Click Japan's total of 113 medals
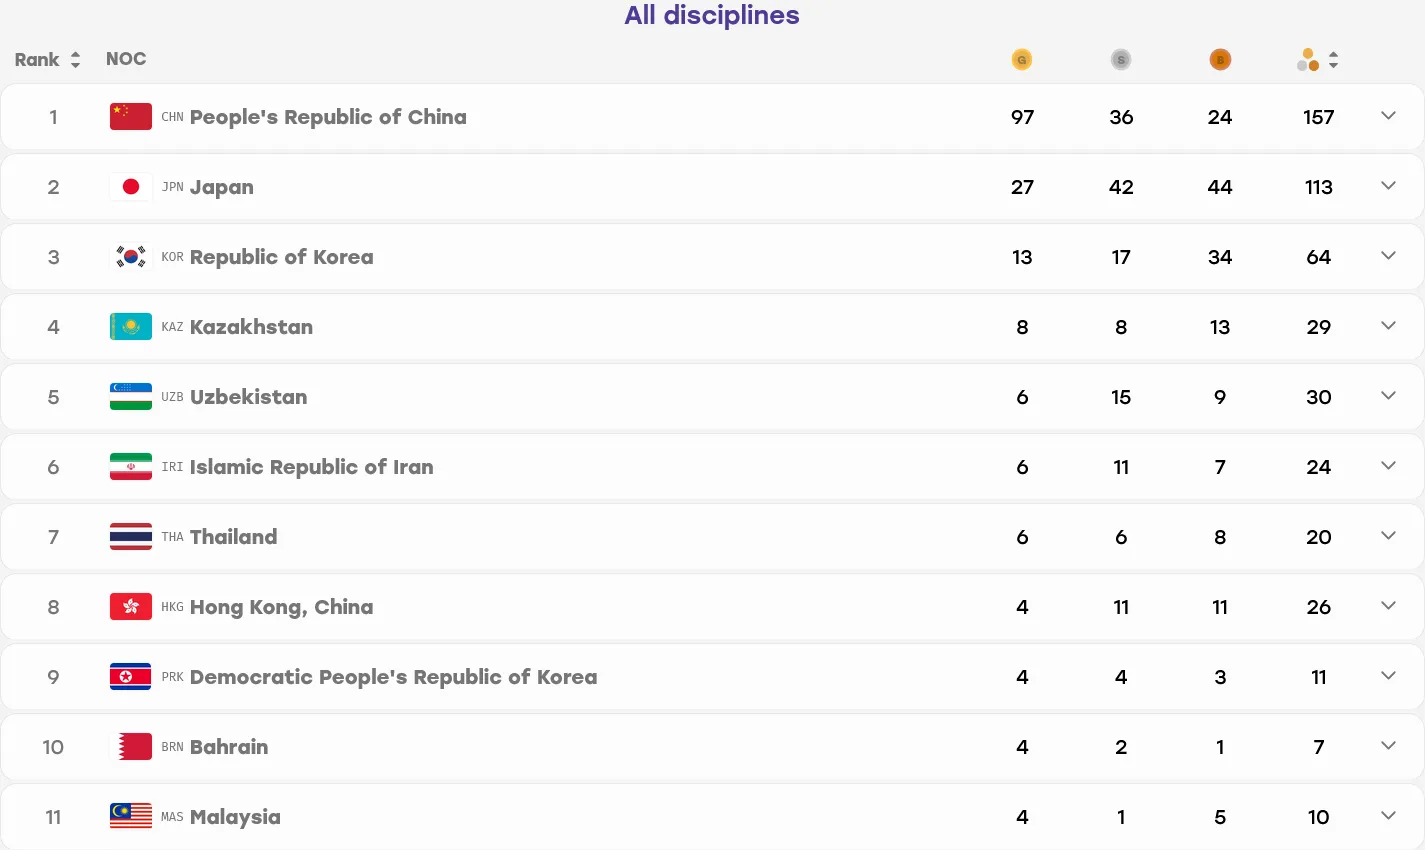This screenshot has width=1425, height=850. [1318, 187]
